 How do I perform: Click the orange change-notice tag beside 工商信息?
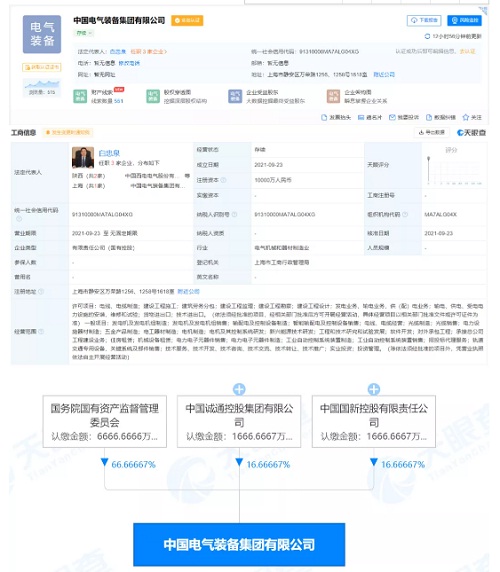pos(68,132)
